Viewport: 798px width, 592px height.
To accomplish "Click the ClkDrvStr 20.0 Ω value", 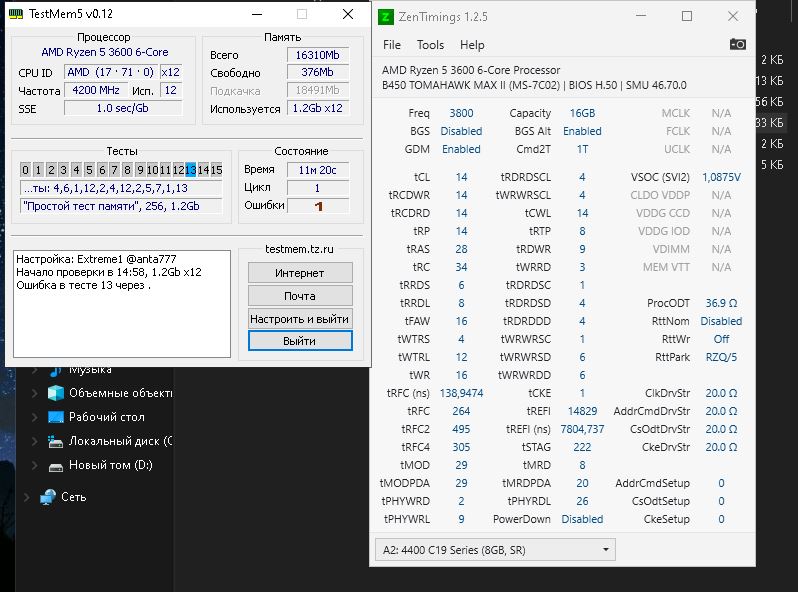I will pyautogui.click(x=721, y=393).
